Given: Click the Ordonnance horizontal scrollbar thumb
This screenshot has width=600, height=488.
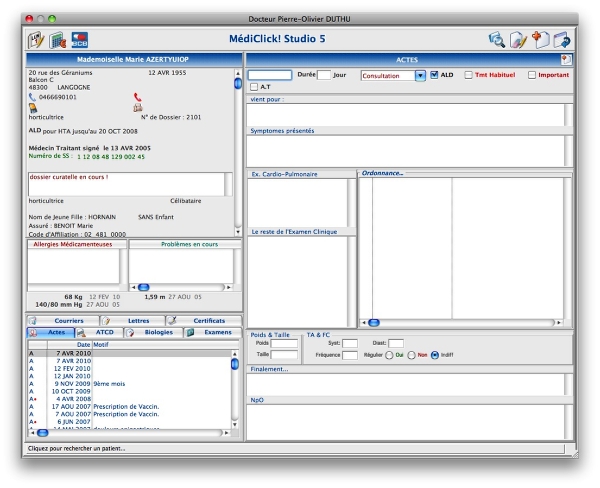Looking at the screenshot, I should tap(374, 323).
